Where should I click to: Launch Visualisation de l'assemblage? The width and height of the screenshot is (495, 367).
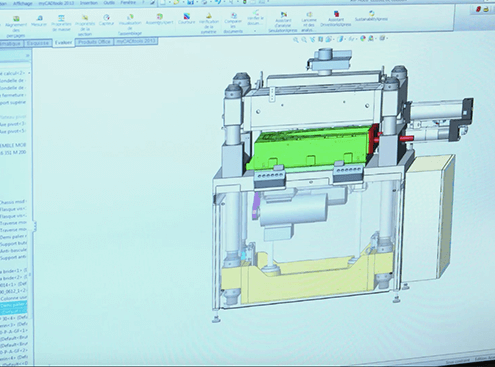(130, 25)
